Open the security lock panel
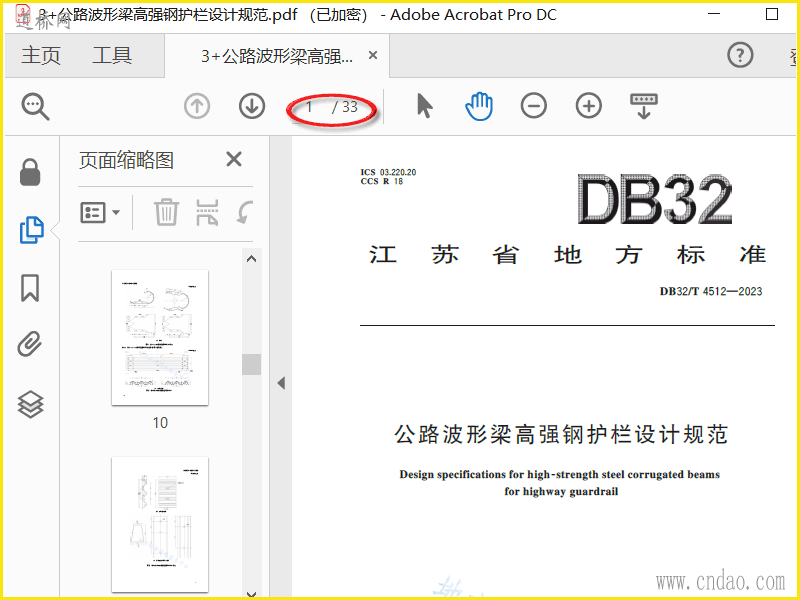The image size is (800, 600). 30,172
